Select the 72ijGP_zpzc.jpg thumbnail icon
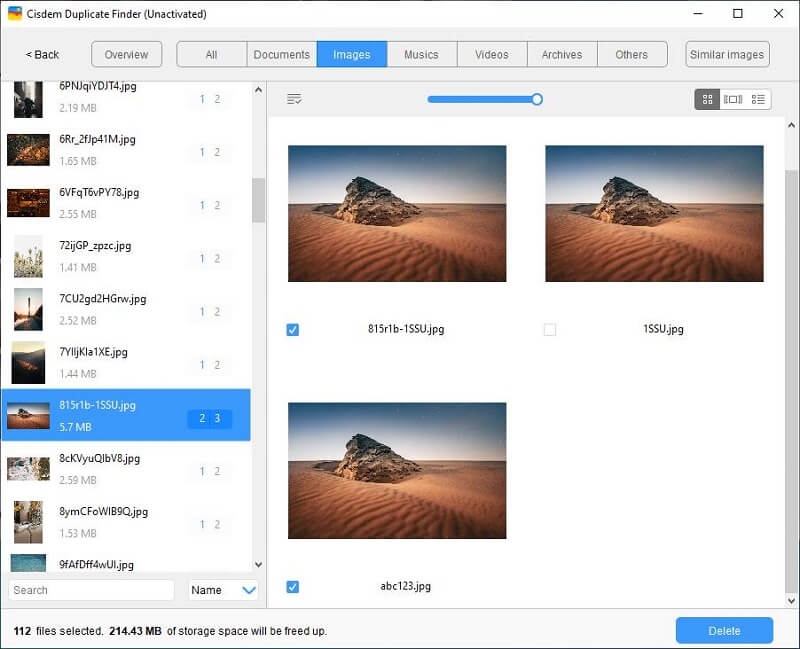The image size is (800, 649). click(28, 256)
